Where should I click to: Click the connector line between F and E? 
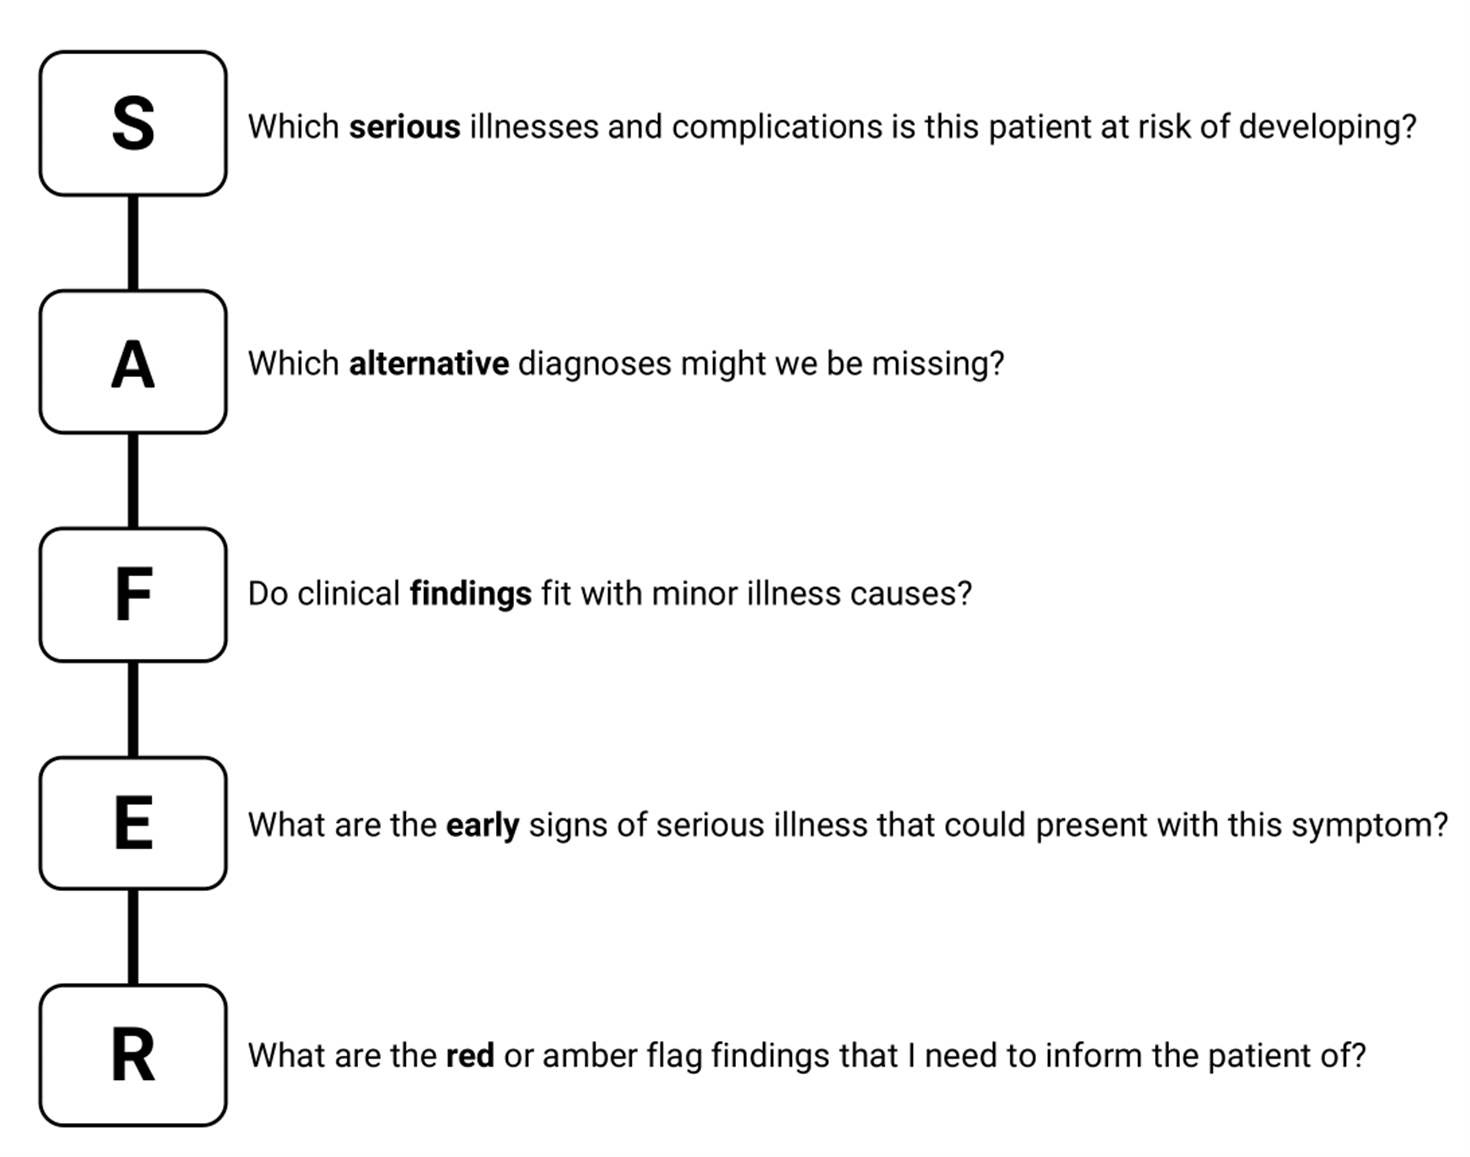click(x=133, y=709)
